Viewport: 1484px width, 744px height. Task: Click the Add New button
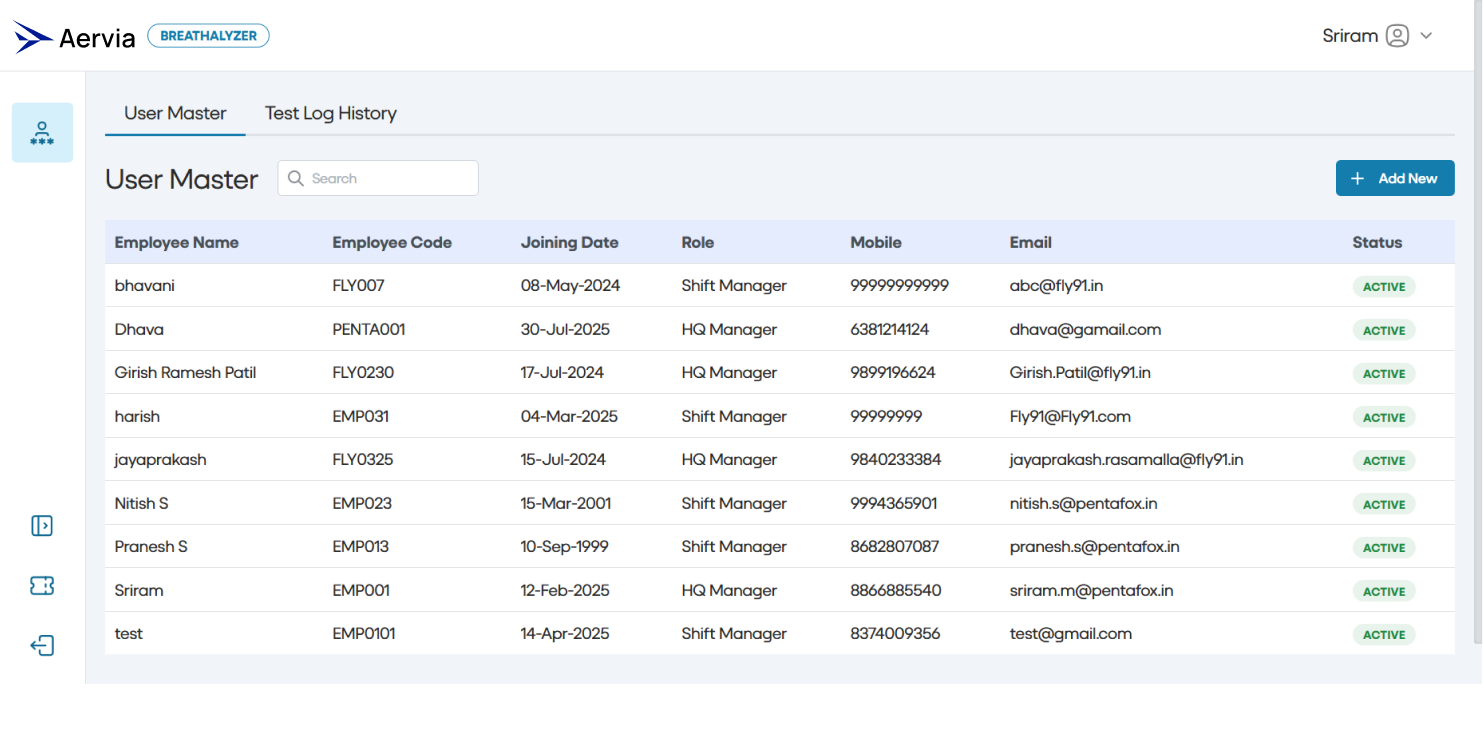pyautogui.click(x=1395, y=177)
